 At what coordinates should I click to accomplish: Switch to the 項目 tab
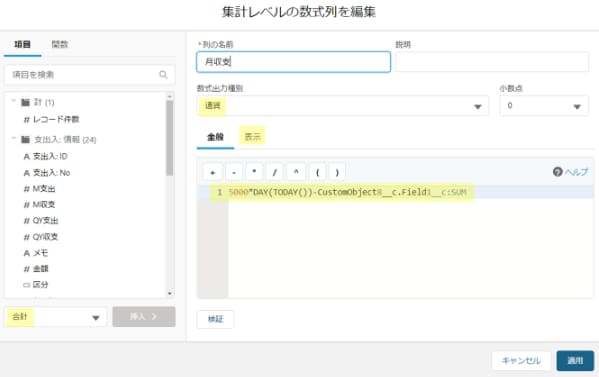(x=22, y=44)
